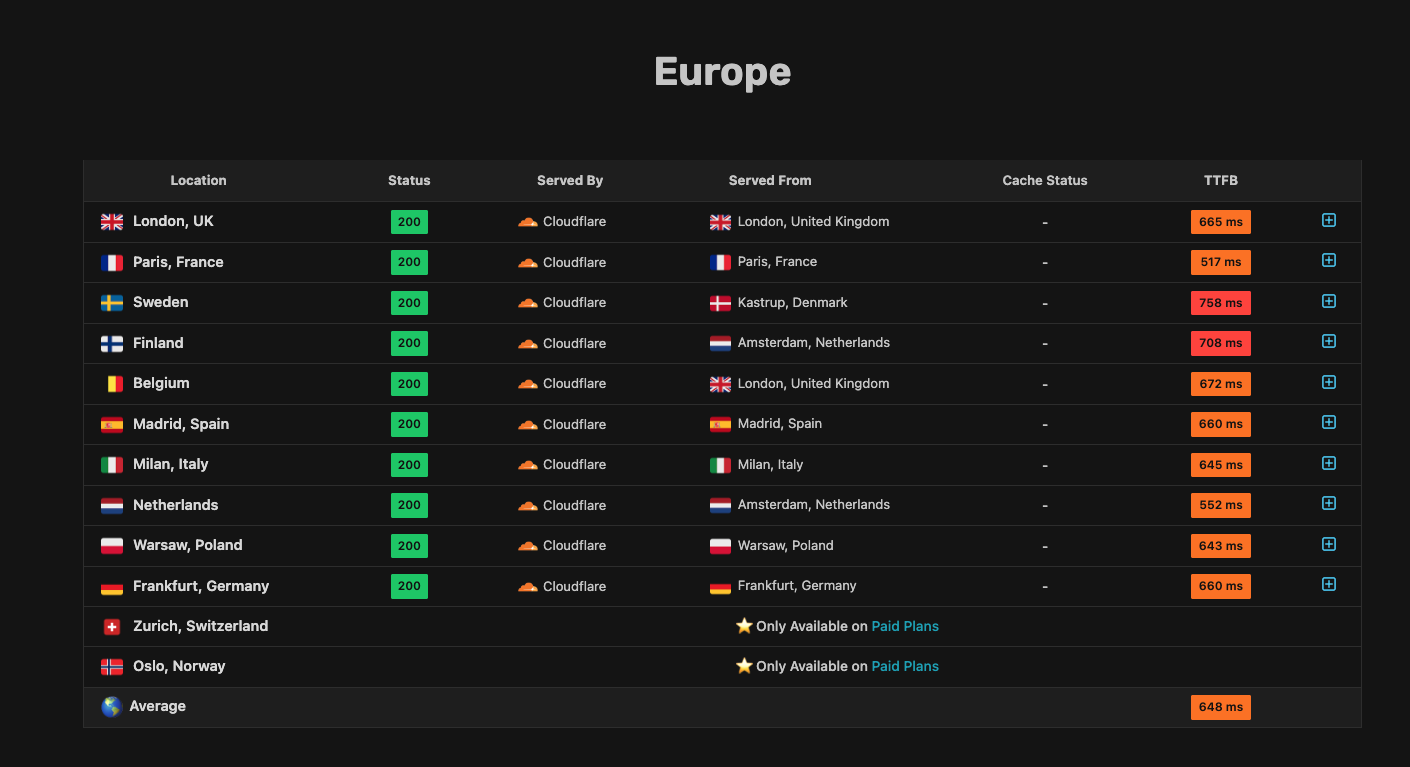The width and height of the screenshot is (1410, 767).
Task: Click the star icon in the Zurich row
Action: point(744,626)
